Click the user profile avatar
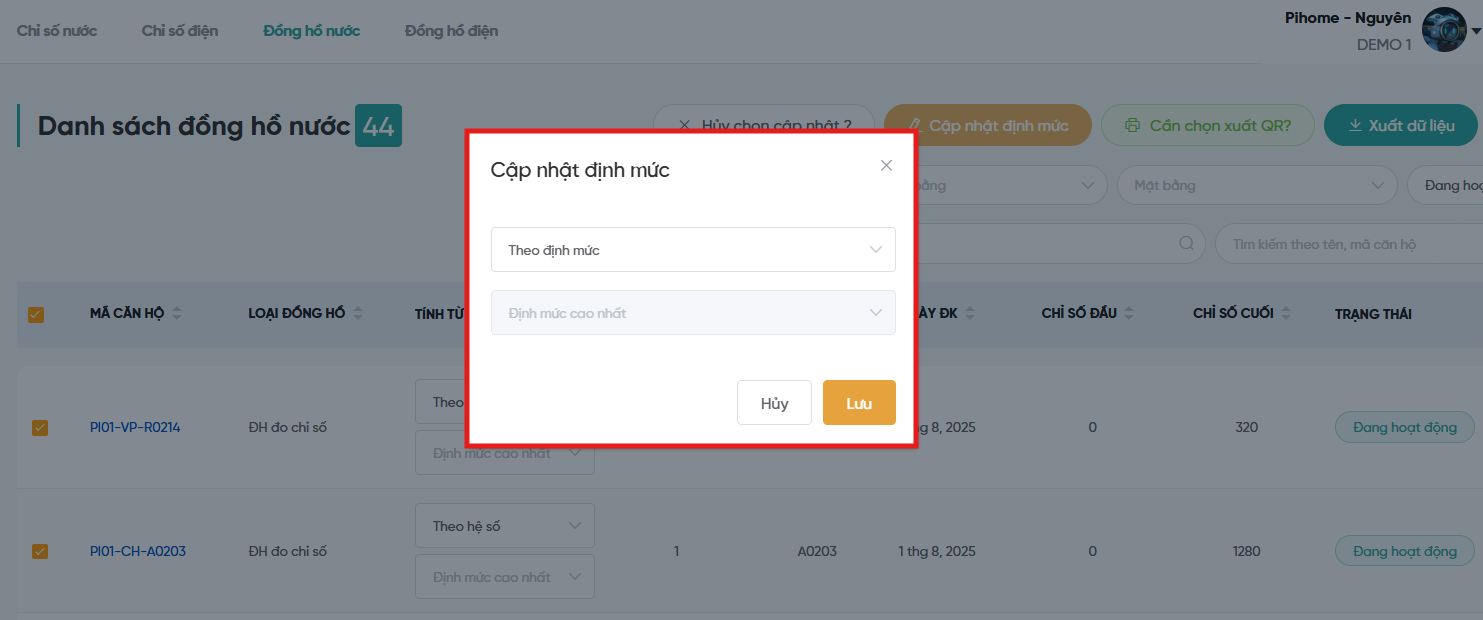Viewport: 1483px width, 620px height. click(1443, 30)
